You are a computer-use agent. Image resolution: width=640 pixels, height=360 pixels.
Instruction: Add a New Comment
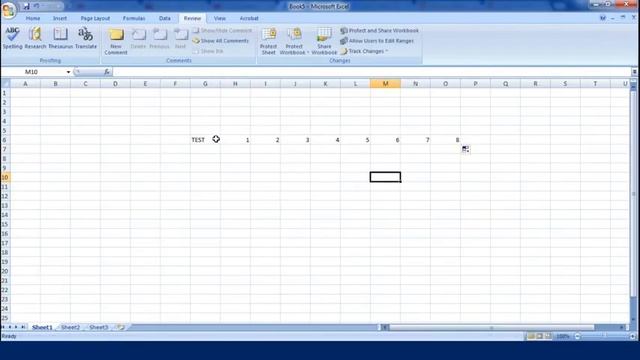click(x=116, y=41)
